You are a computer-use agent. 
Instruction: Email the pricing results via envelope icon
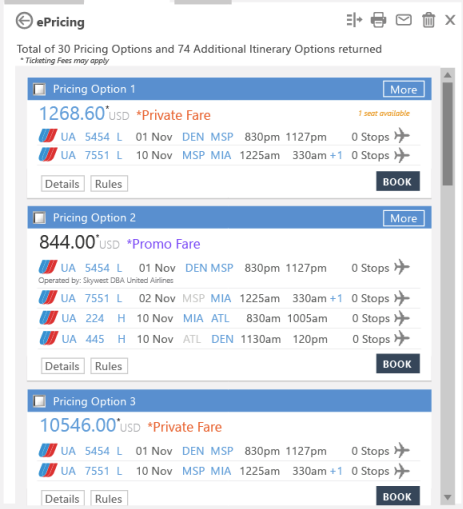tap(403, 20)
